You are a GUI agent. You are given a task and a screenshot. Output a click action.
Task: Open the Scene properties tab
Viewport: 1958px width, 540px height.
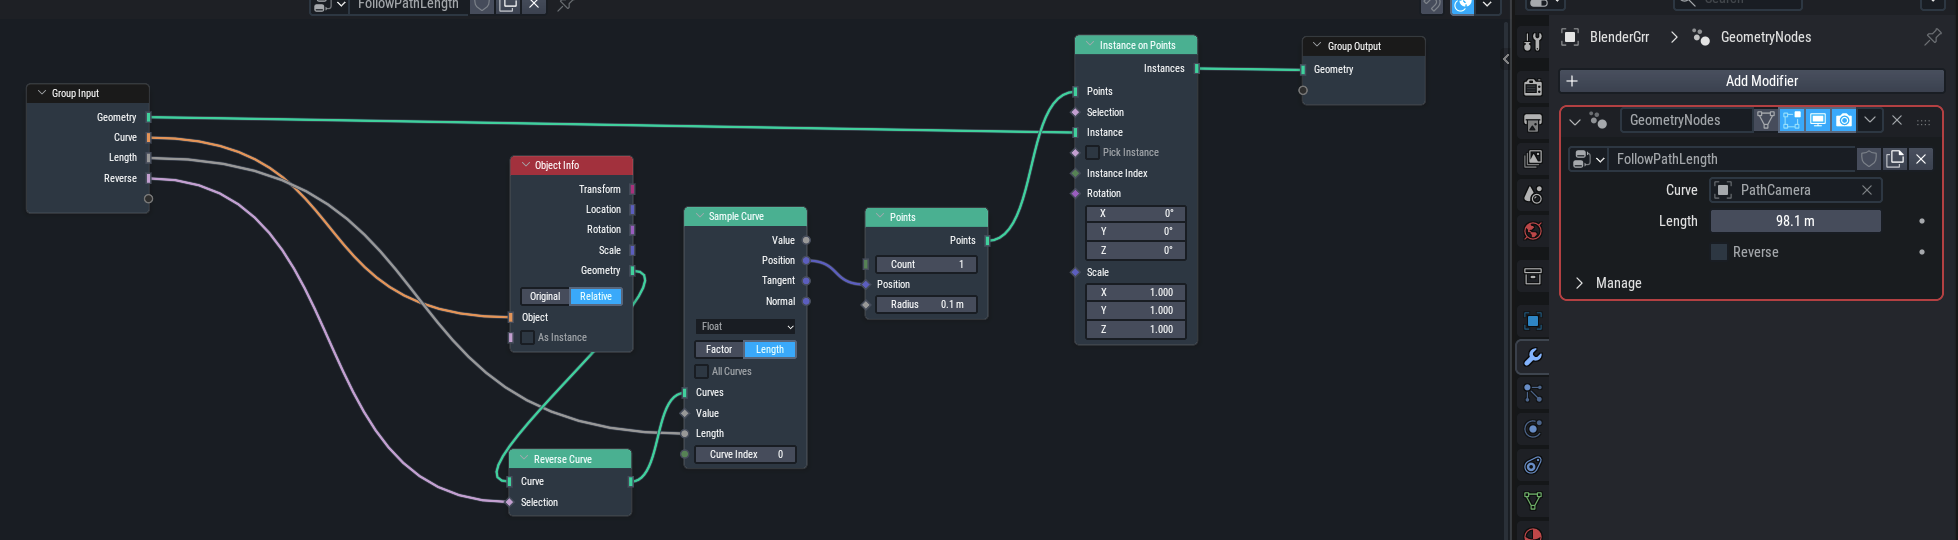pyautogui.click(x=1532, y=194)
